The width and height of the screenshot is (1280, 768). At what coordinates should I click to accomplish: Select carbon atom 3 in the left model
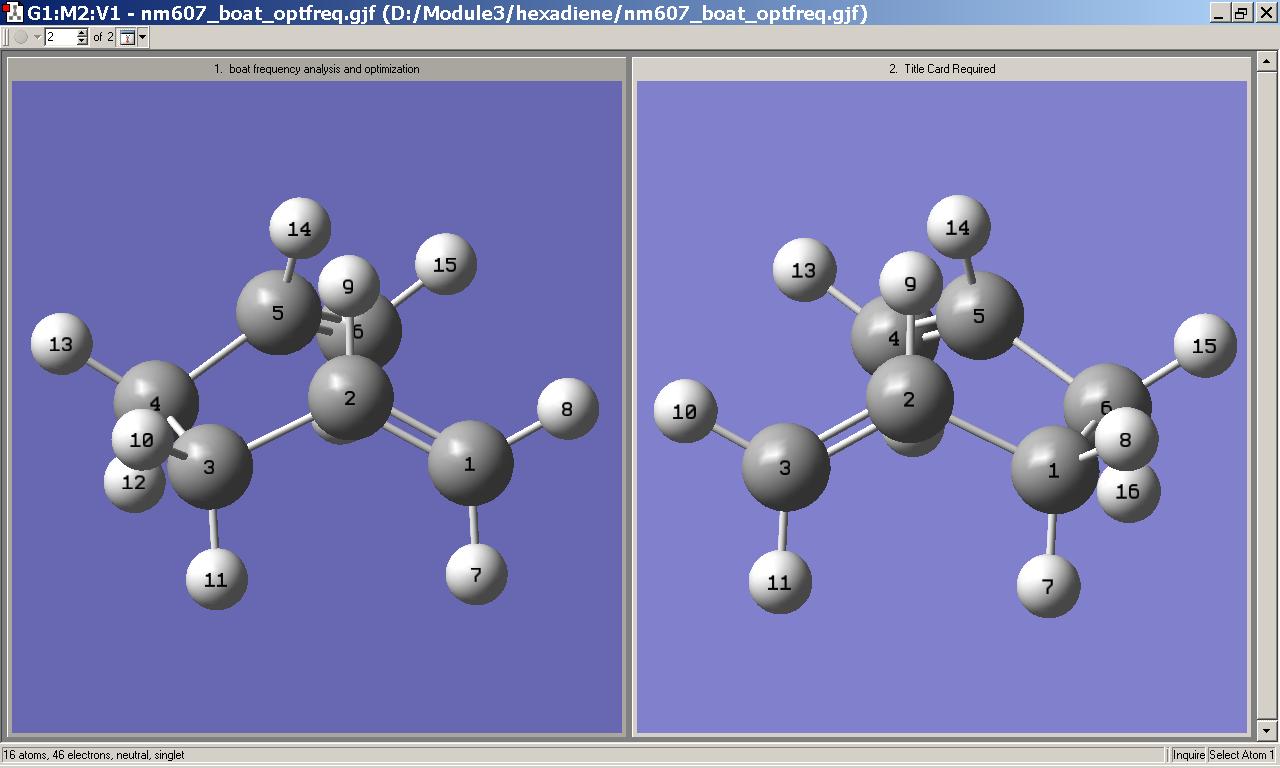point(209,466)
